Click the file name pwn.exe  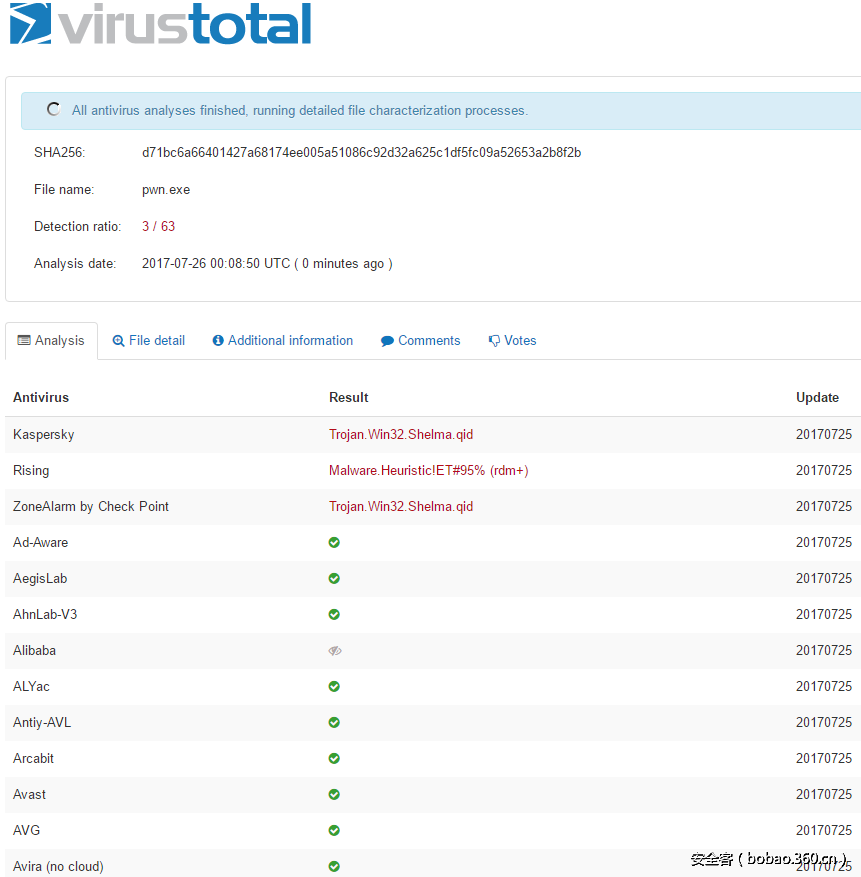click(x=166, y=190)
